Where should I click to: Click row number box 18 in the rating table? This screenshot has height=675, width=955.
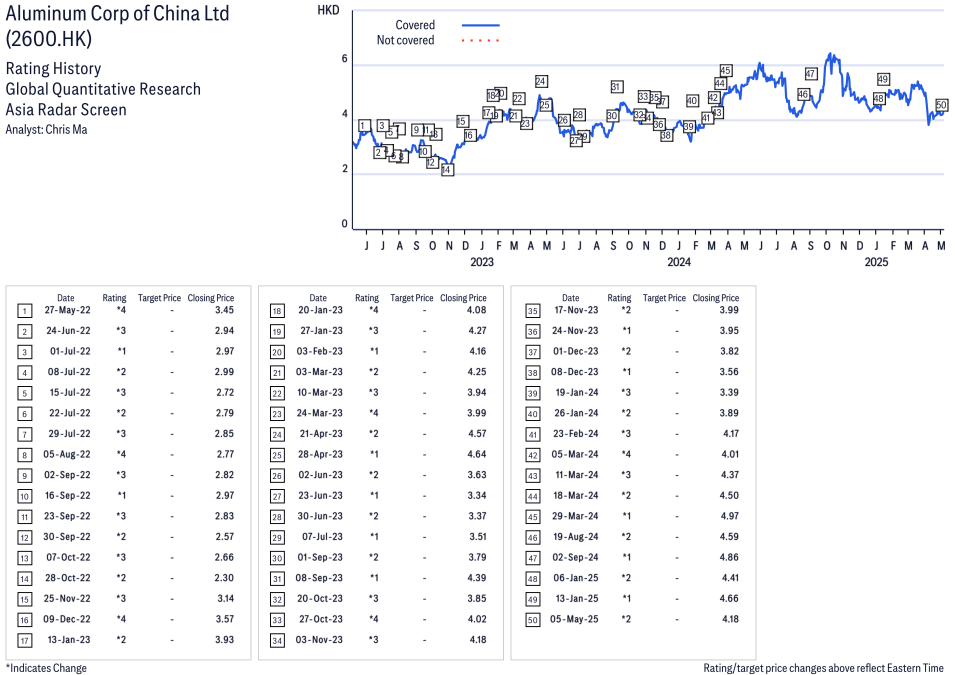pos(277,311)
